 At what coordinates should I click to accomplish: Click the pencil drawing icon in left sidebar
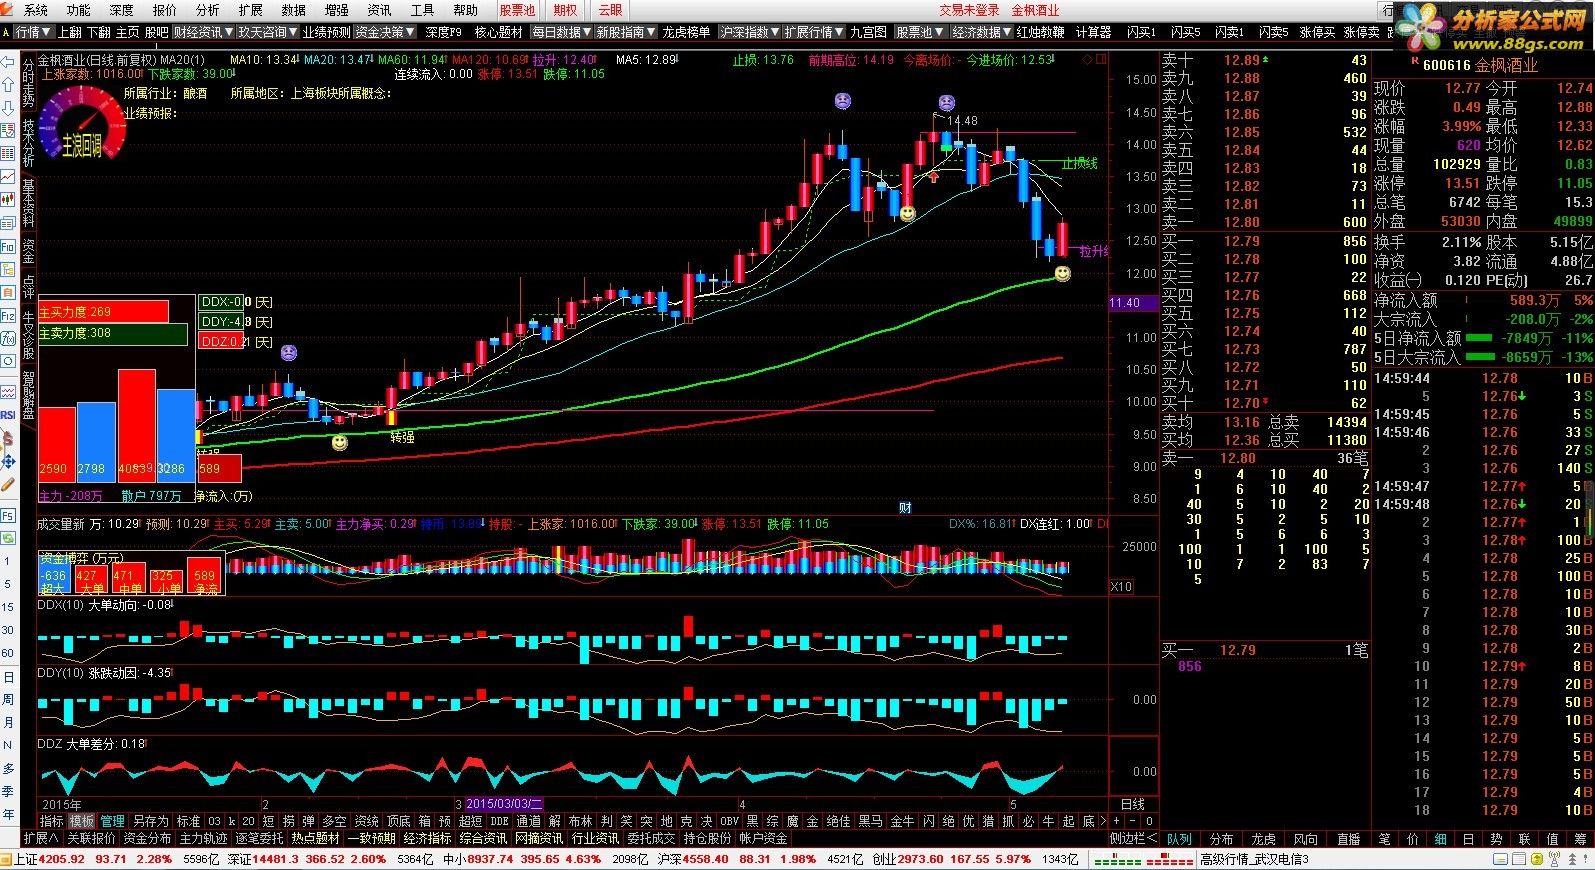(x=8, y=483)
